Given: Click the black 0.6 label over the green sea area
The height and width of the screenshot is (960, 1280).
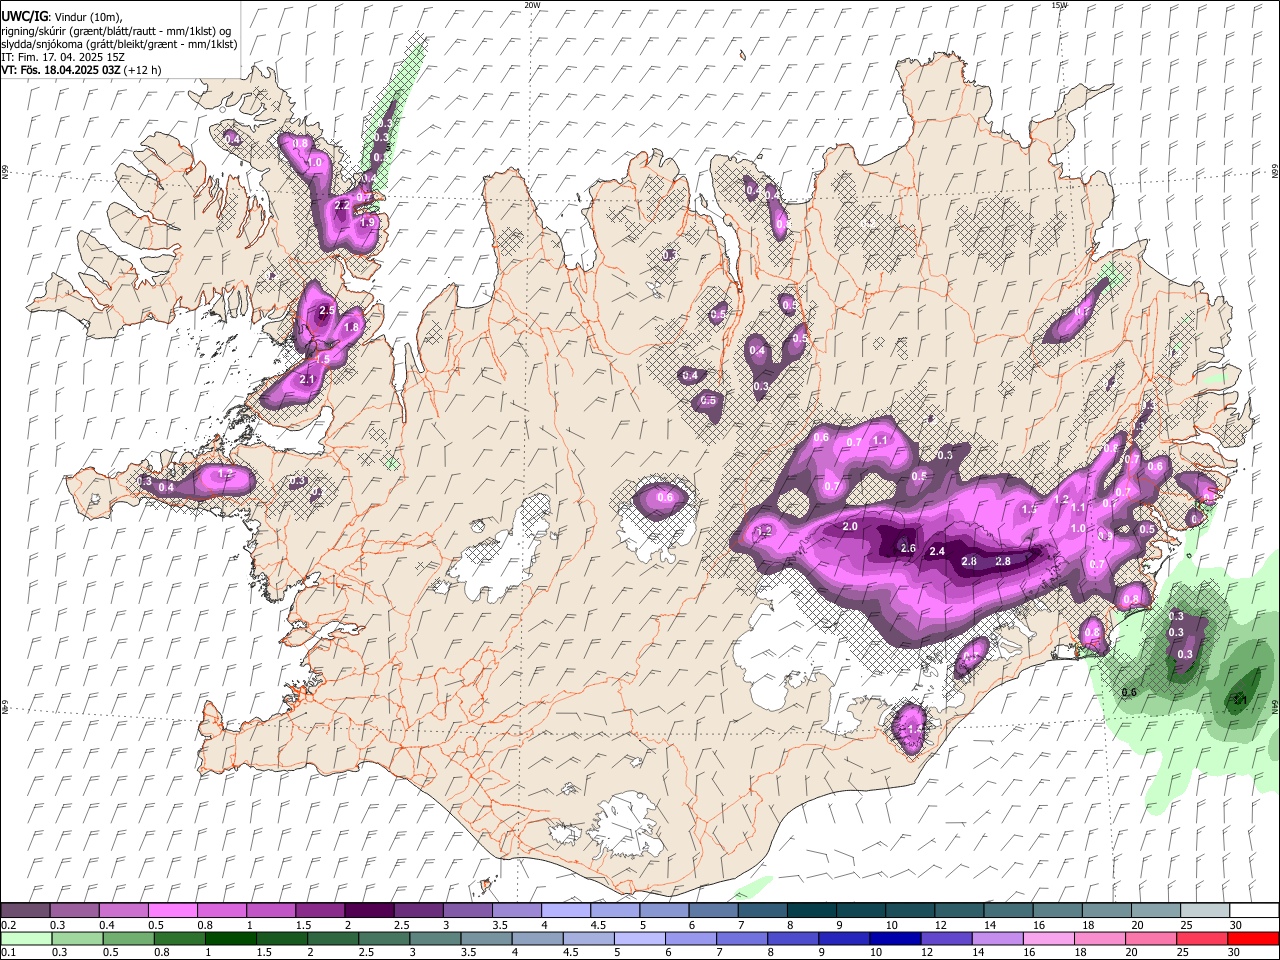Looking at the screenshot, I should point(1129,692).
